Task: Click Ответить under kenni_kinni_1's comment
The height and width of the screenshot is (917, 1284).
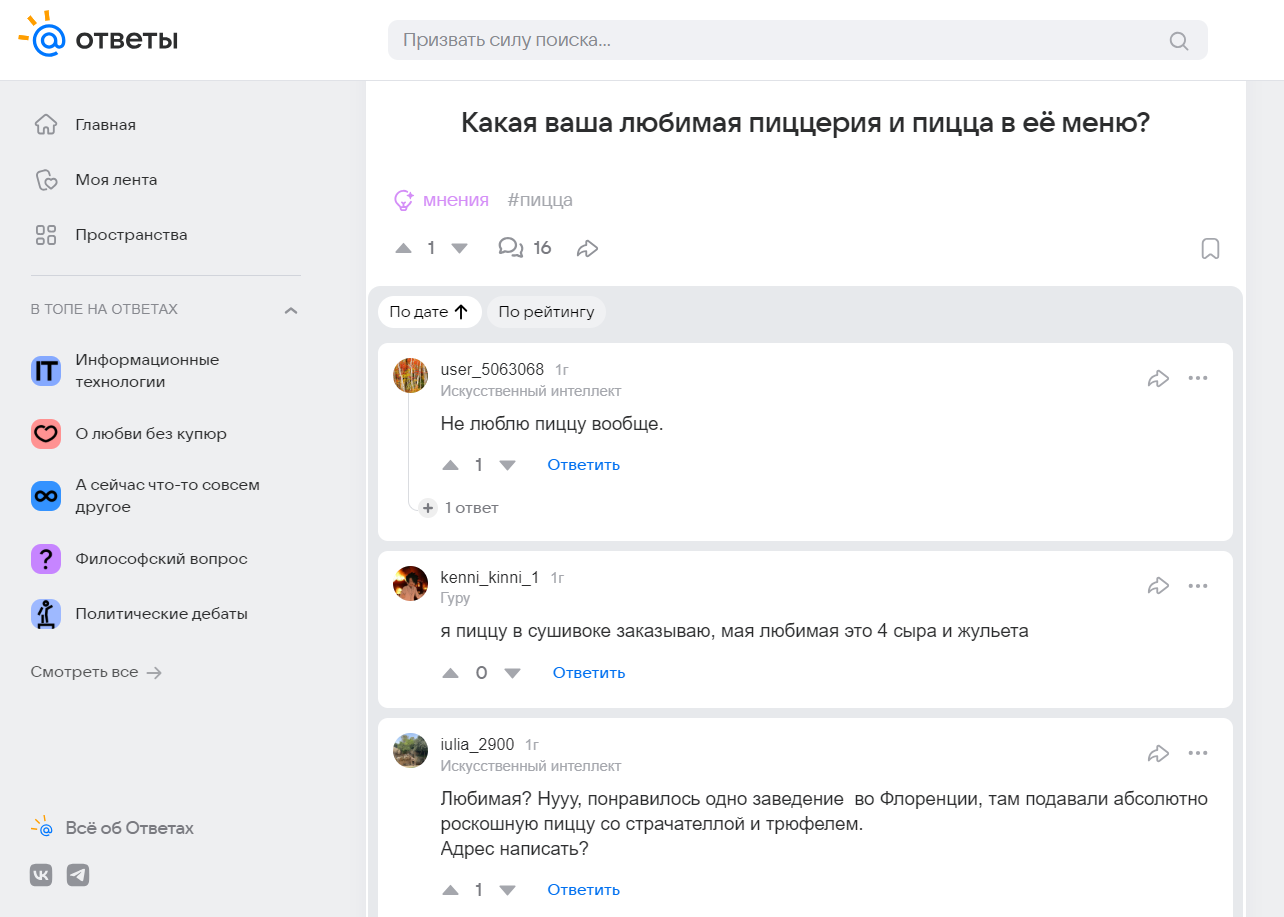Action: point(588,672)
